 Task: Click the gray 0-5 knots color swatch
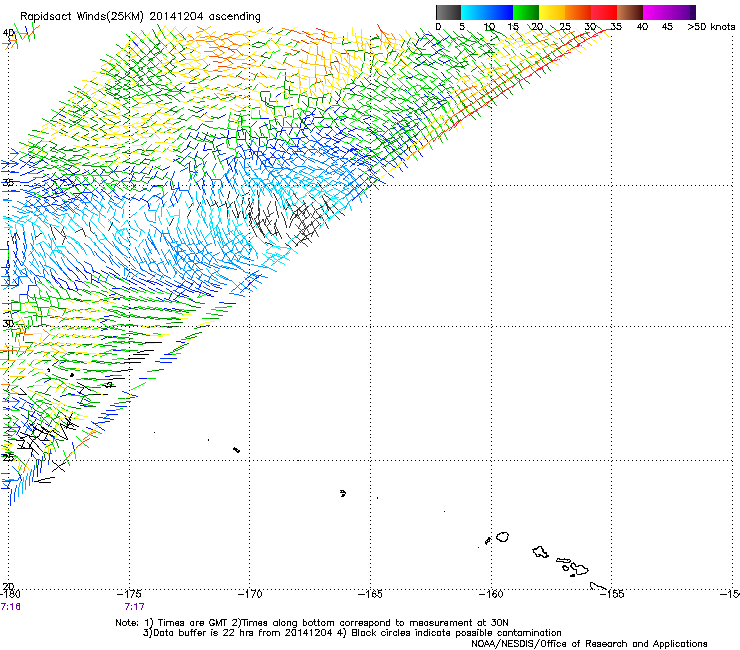(x=448, y=12)
